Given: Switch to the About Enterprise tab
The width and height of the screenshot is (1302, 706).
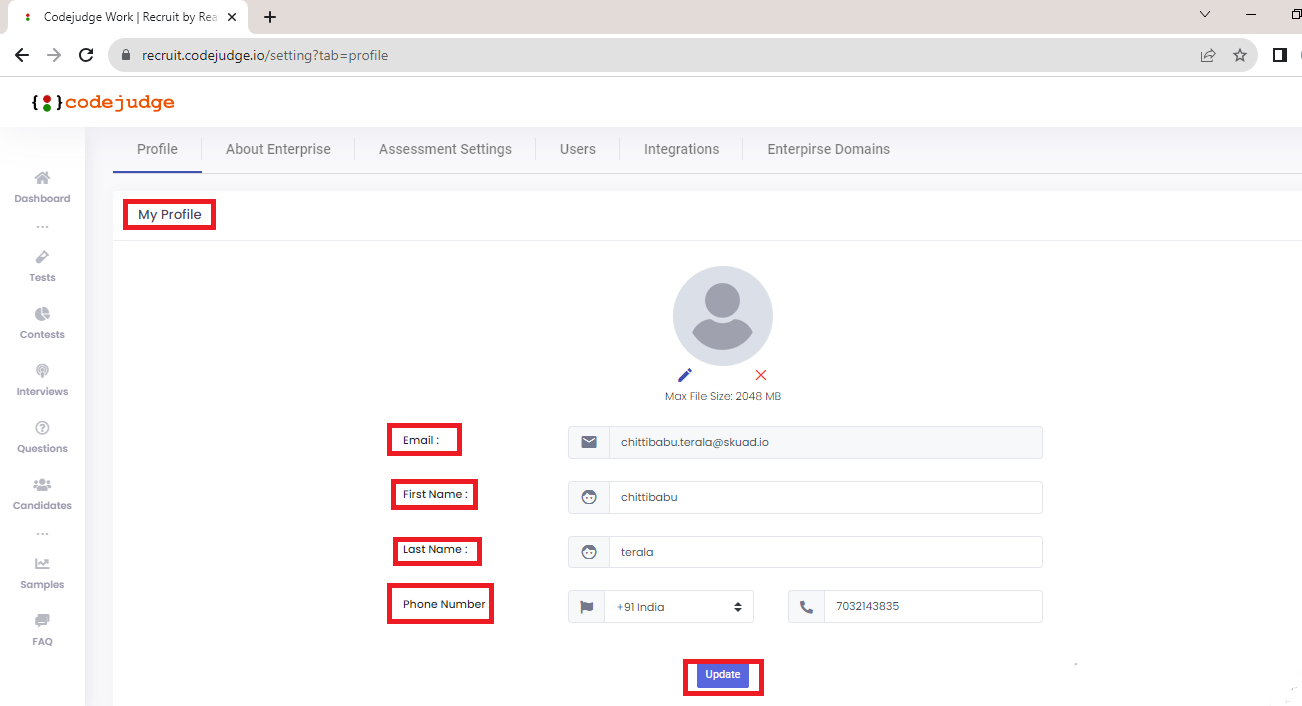Looking at the screenshot, I should pos(278,148).
